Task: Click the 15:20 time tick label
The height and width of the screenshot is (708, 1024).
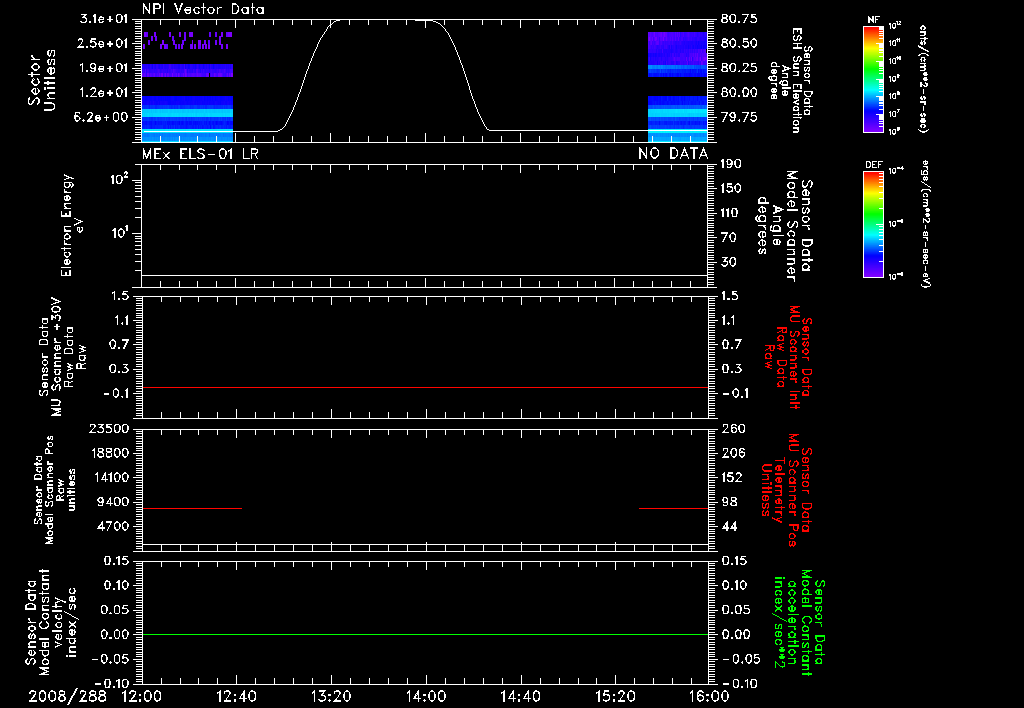Action: [615, 696]
